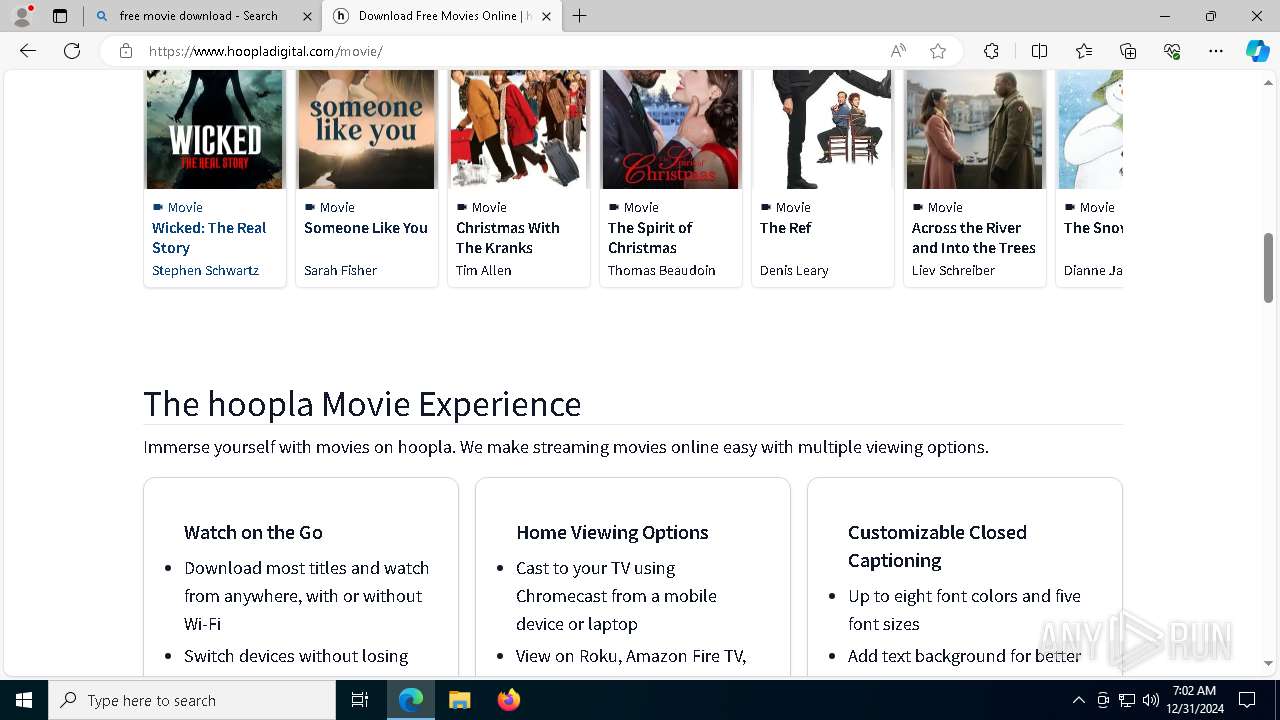Viewport: 1280px width, 720px height.
Task: Open volume control in tray
Action: [1151, 700]
